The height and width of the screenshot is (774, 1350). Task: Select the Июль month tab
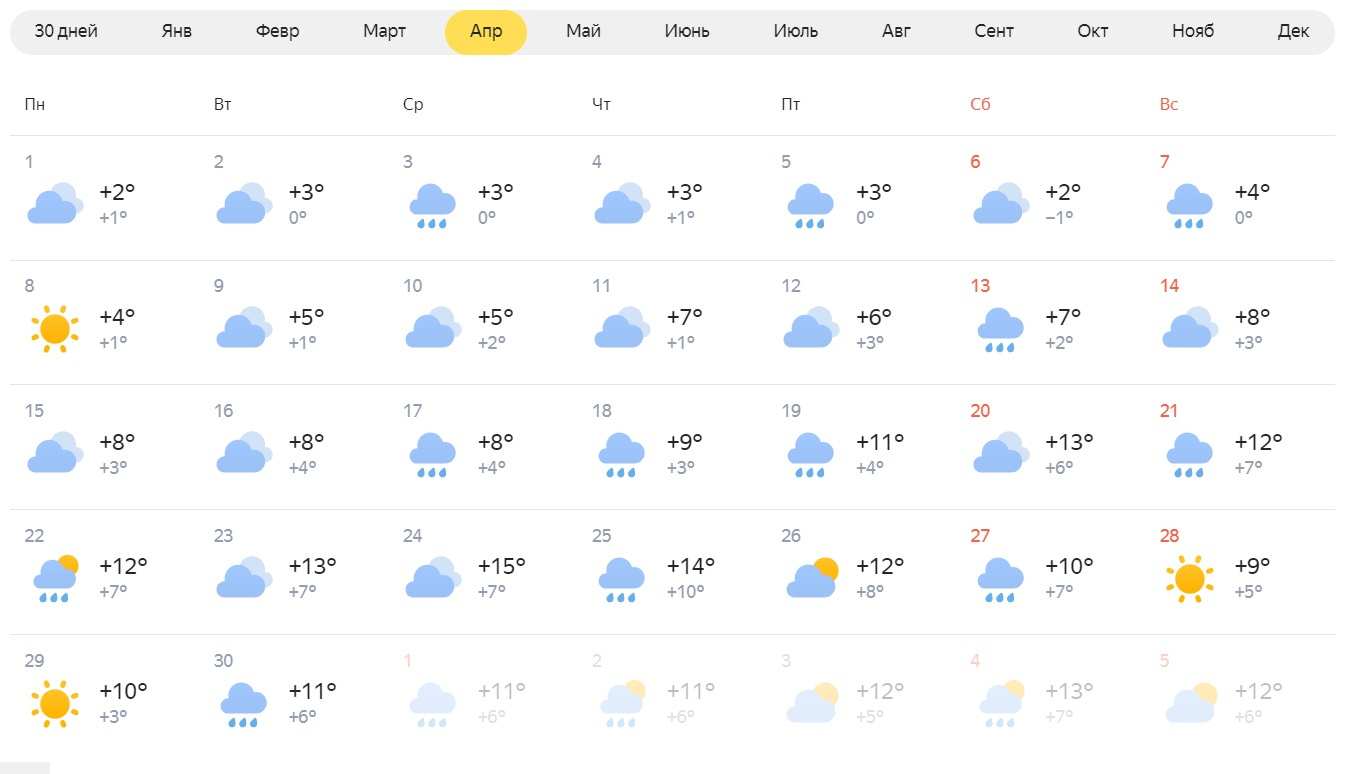point(795,31)
